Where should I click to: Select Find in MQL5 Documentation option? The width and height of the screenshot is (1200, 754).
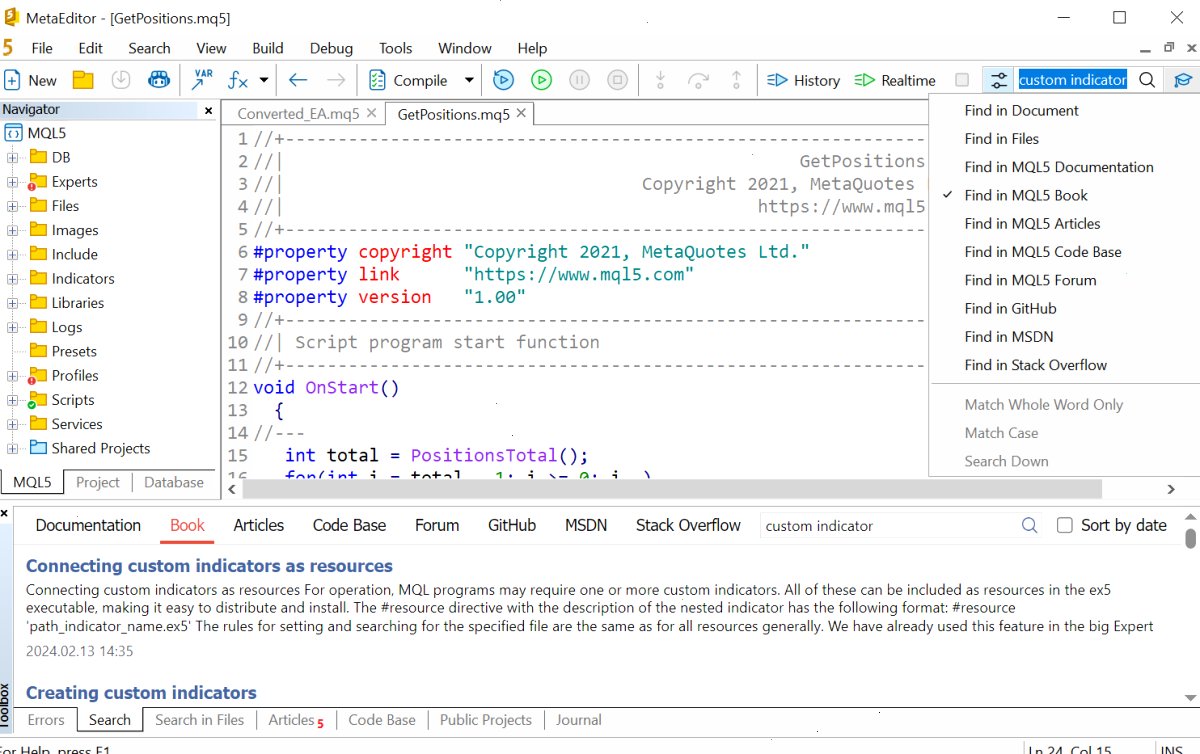1059,167
